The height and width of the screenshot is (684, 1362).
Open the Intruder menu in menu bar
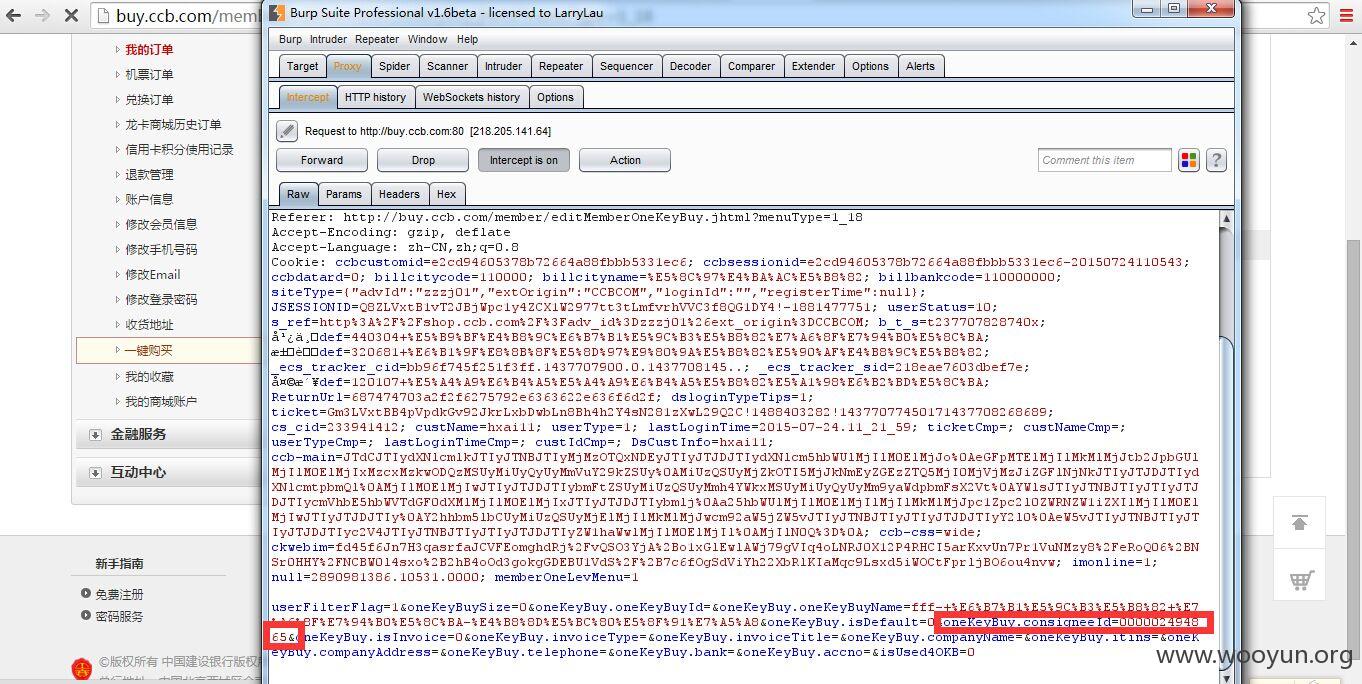pyautogui.click(x=328, y=39)
